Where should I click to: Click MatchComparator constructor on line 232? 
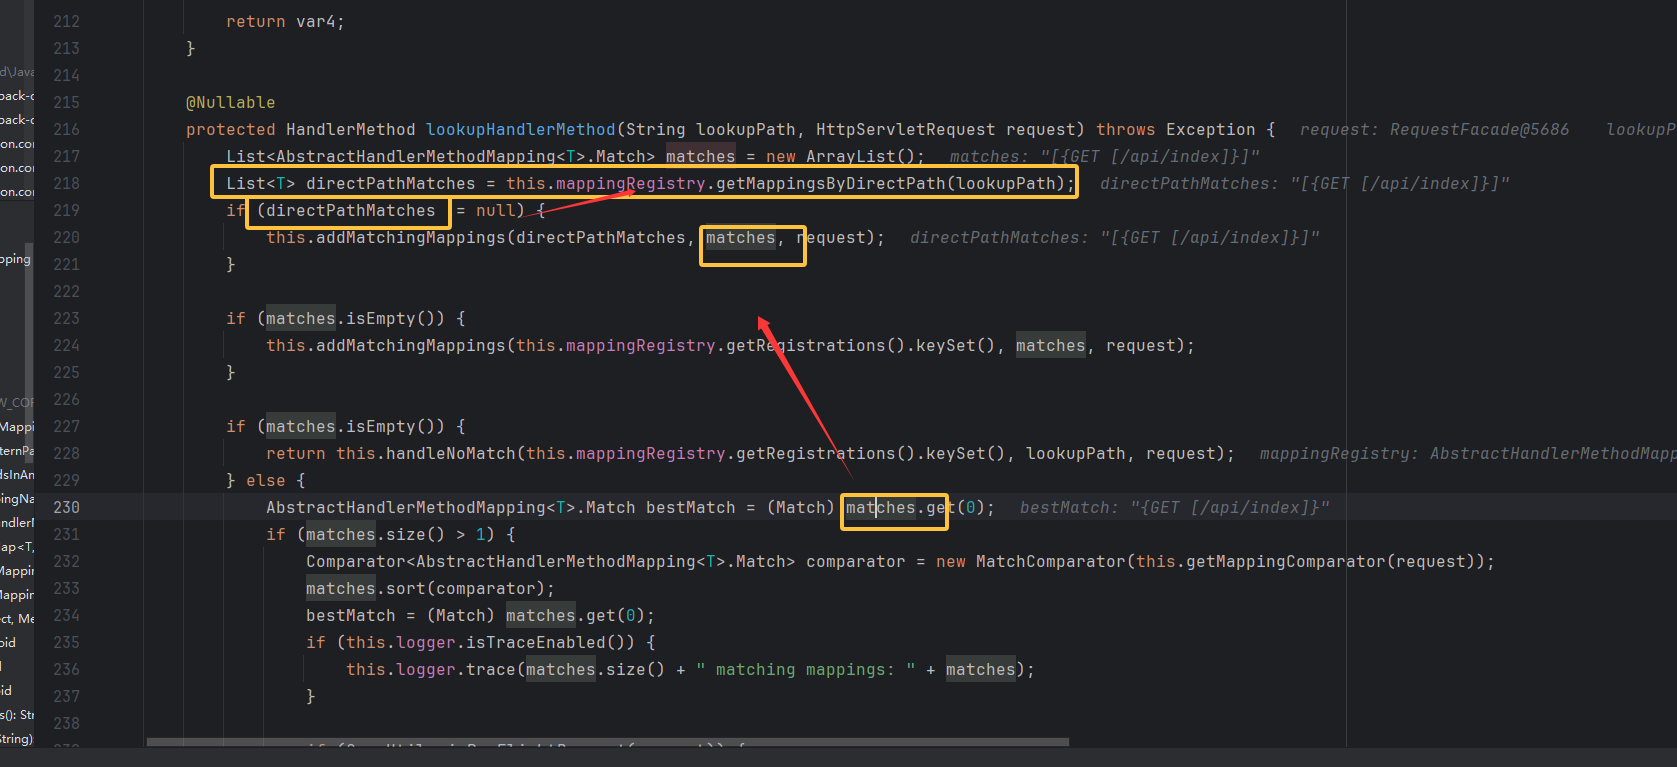(x=1050, y=561)
